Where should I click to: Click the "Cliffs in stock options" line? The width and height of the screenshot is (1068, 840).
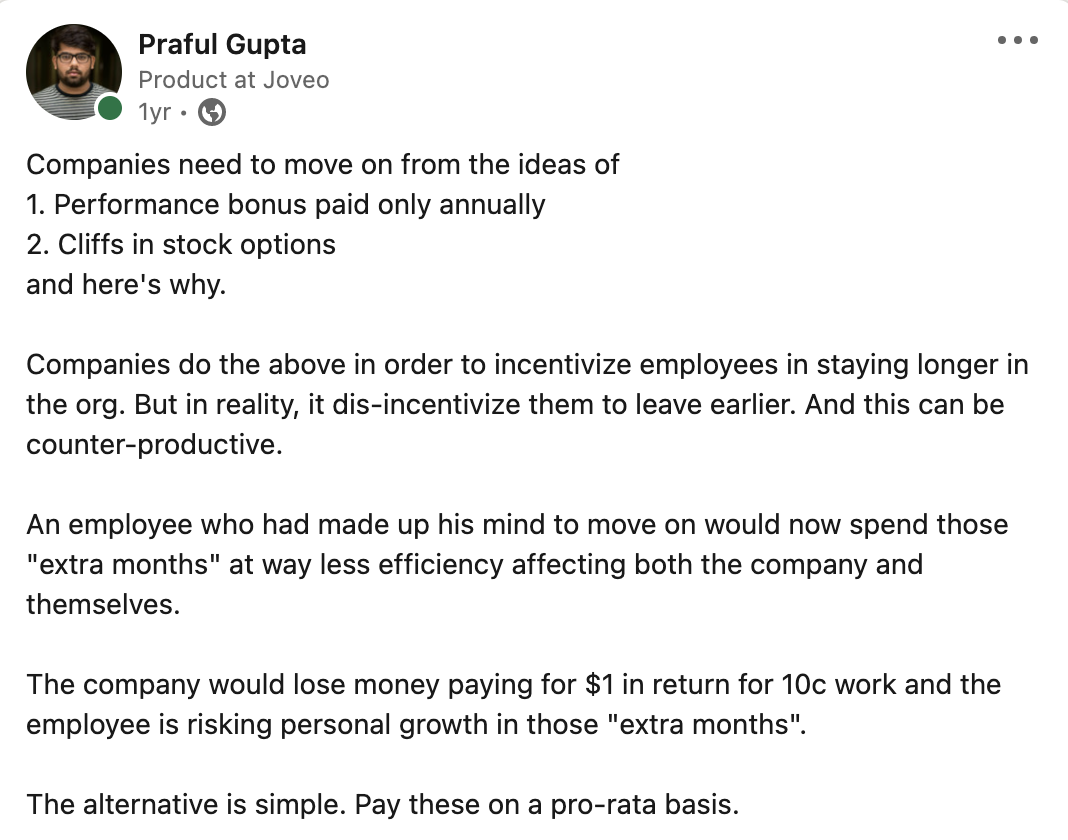[194, 245]
